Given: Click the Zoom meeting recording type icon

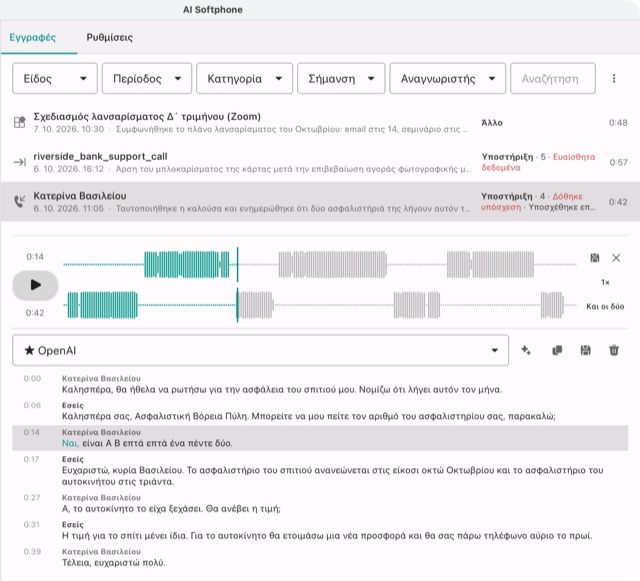Looking at the screenshot, I should point(20,122).
